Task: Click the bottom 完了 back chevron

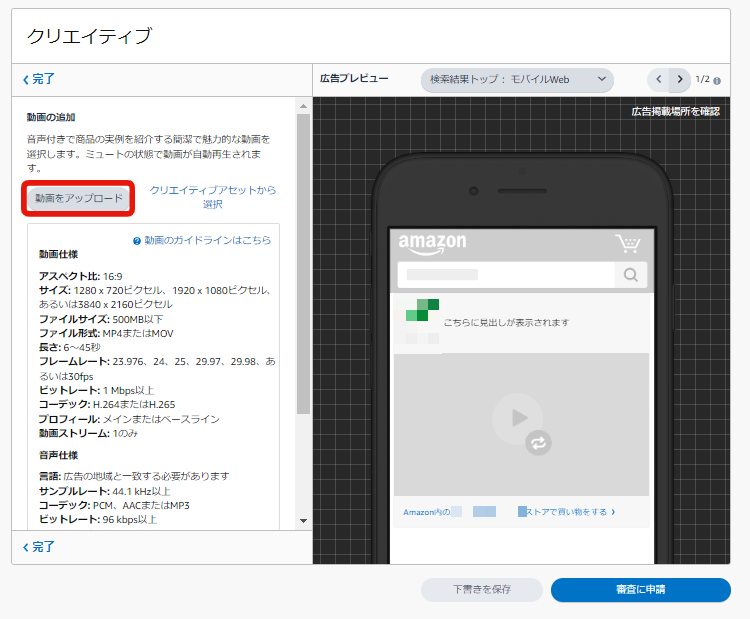Action: (x=26, y=547)
